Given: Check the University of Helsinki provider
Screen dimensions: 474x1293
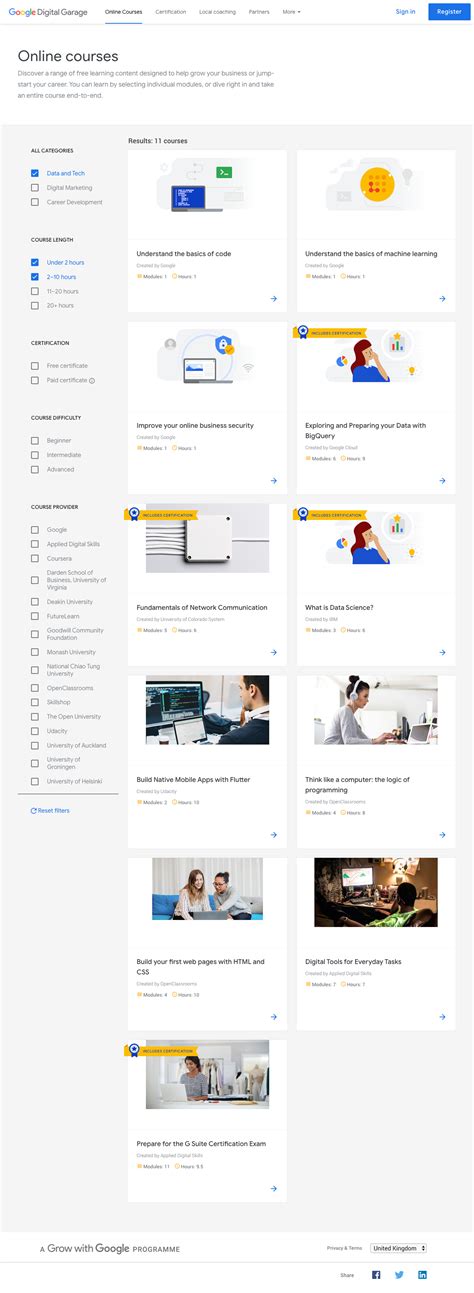Looking at the screenshot, I should 35,781.
